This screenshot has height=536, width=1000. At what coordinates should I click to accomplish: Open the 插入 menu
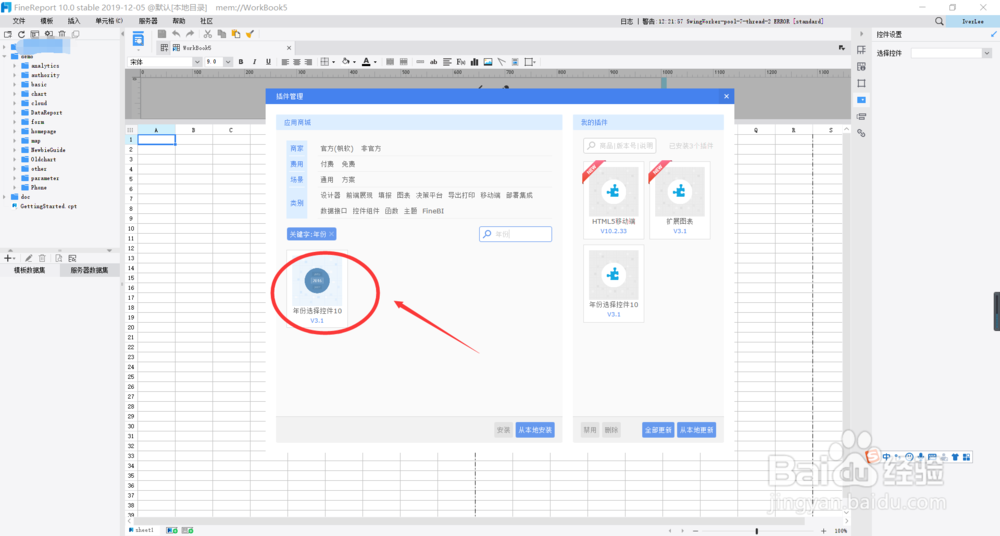coord(74,21)
